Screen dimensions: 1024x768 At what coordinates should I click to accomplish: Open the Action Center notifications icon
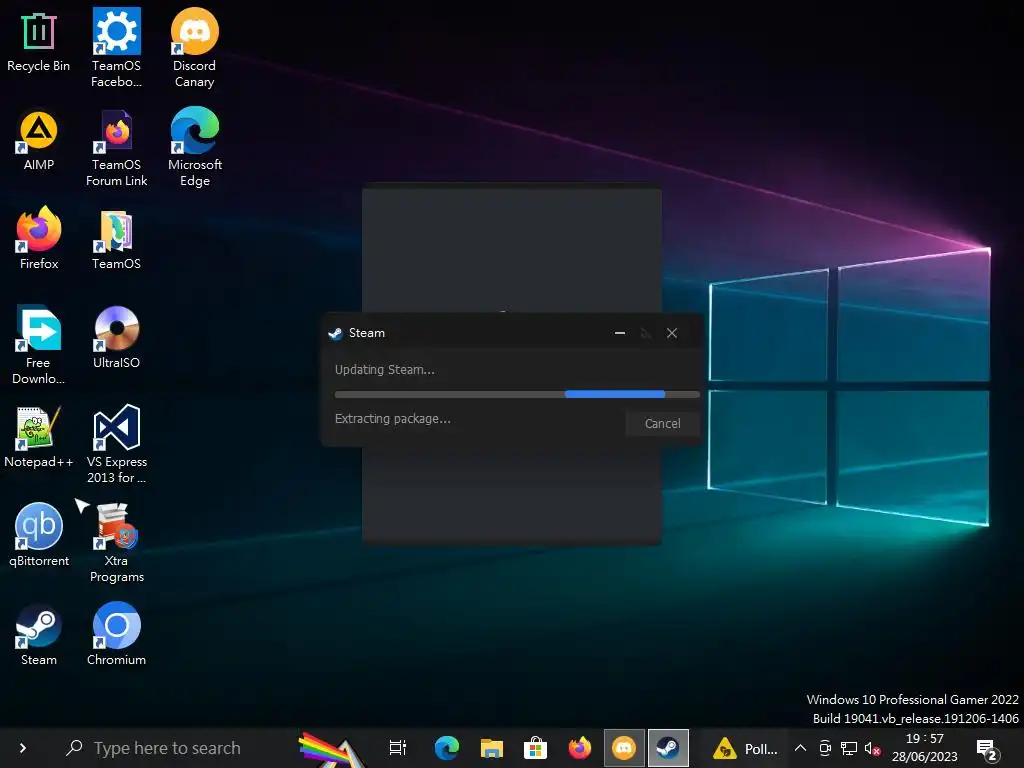[x=988, y=750]
